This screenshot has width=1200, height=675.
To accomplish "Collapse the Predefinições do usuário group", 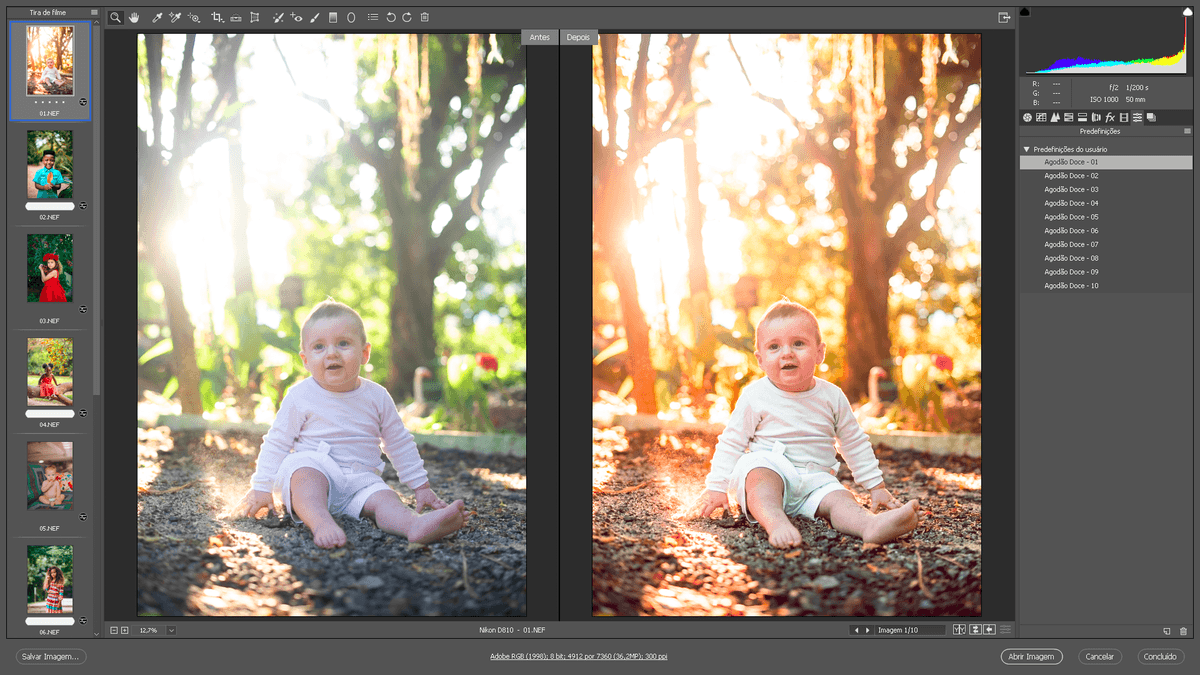I will point(1026,149).
